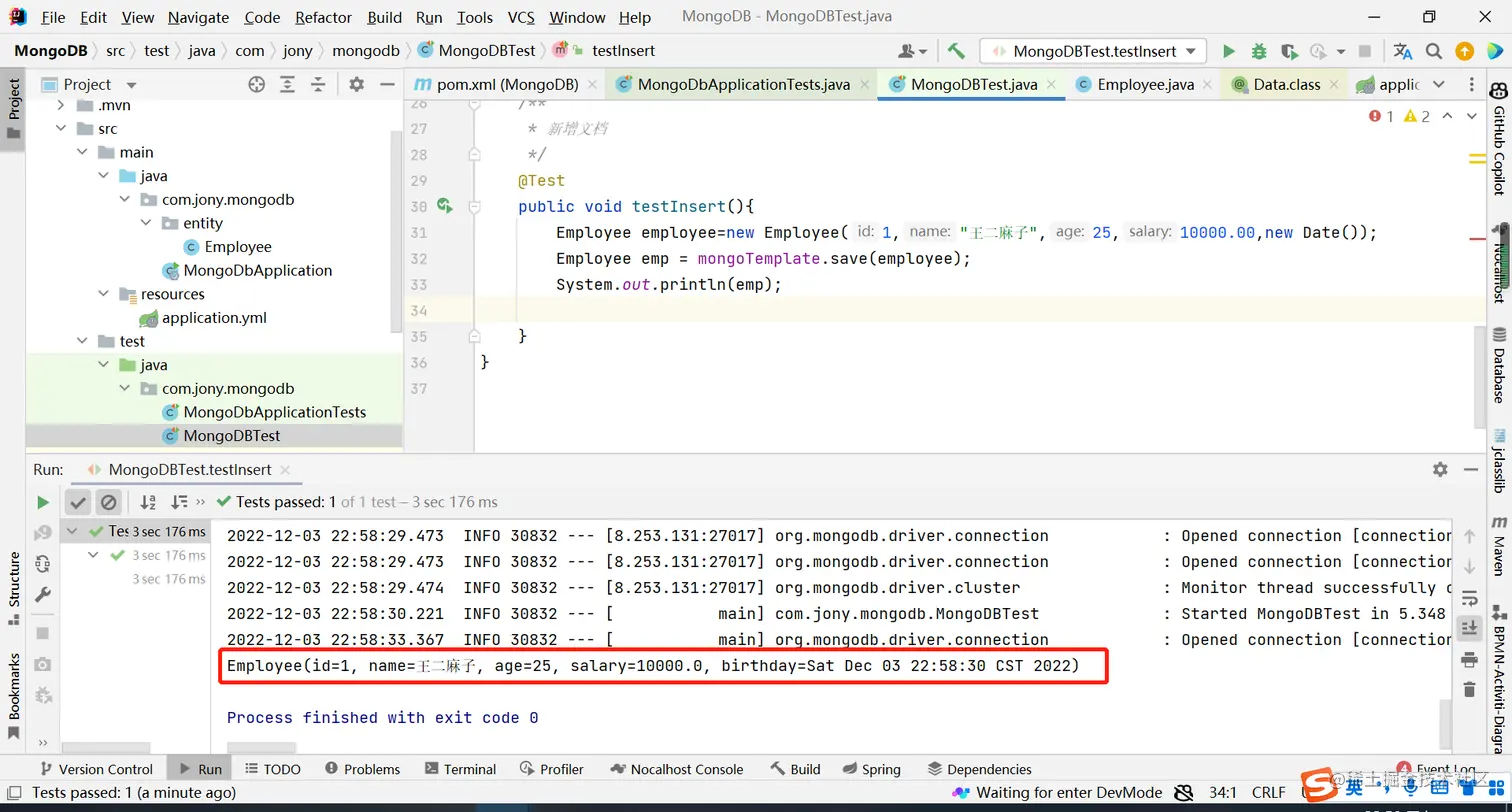
Task: Click the 34:1 cursor position indicator
Action: 1222,793
